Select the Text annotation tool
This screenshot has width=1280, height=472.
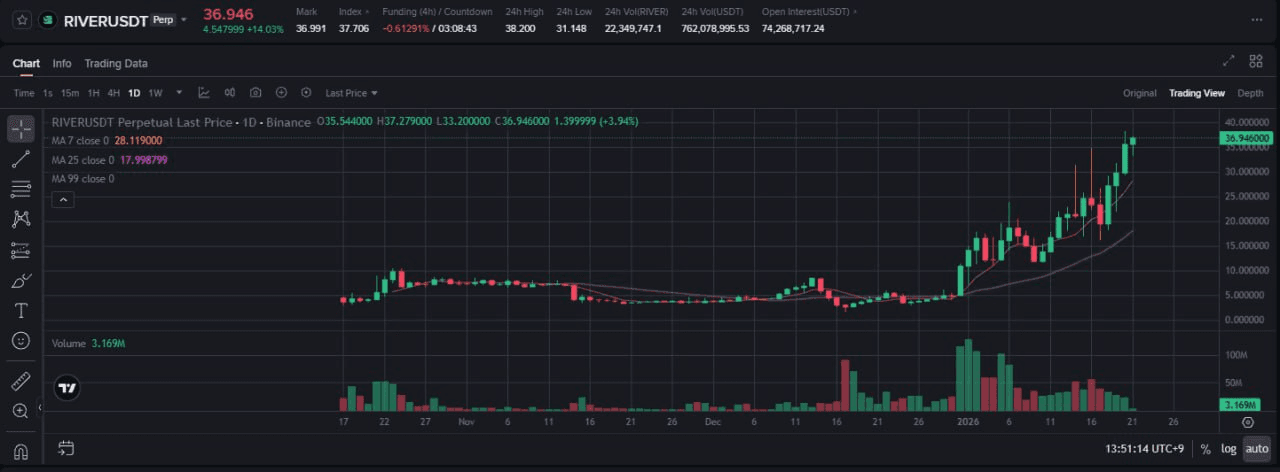coord(21,310)
